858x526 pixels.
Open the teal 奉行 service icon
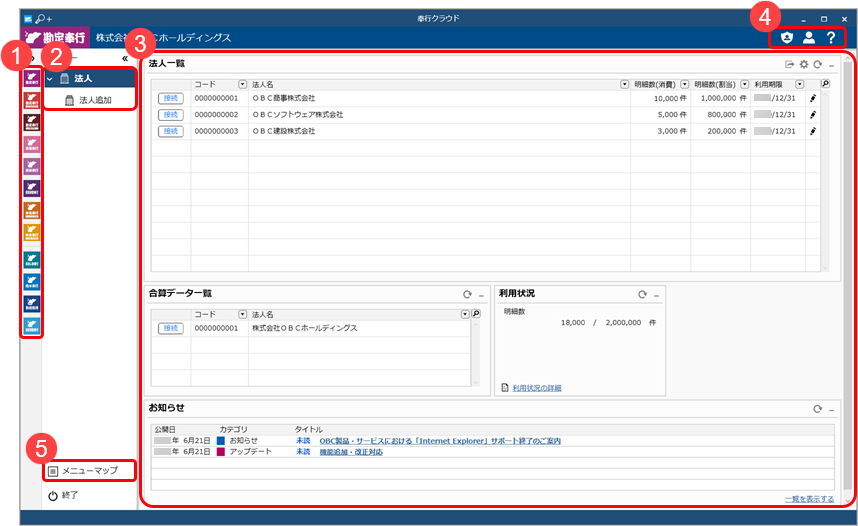click(32, 259)
